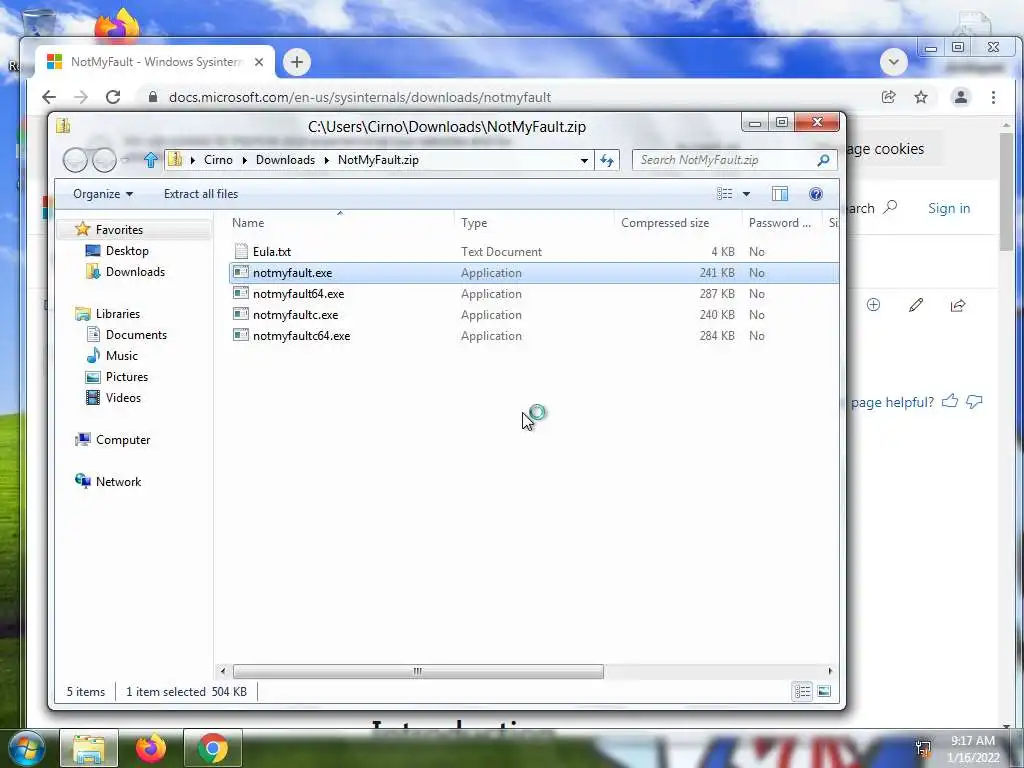Click the add to collection plus icon
Screen dimensions: 1024x768
pyautogui.click(x=873, y=305)
